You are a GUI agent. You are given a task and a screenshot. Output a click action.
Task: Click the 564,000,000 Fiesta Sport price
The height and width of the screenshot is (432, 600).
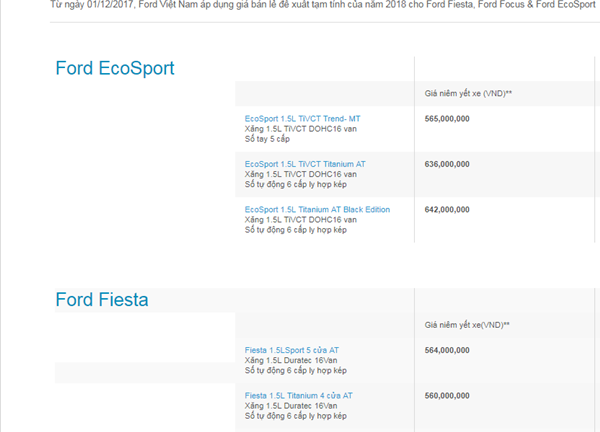tap(447, 349)
